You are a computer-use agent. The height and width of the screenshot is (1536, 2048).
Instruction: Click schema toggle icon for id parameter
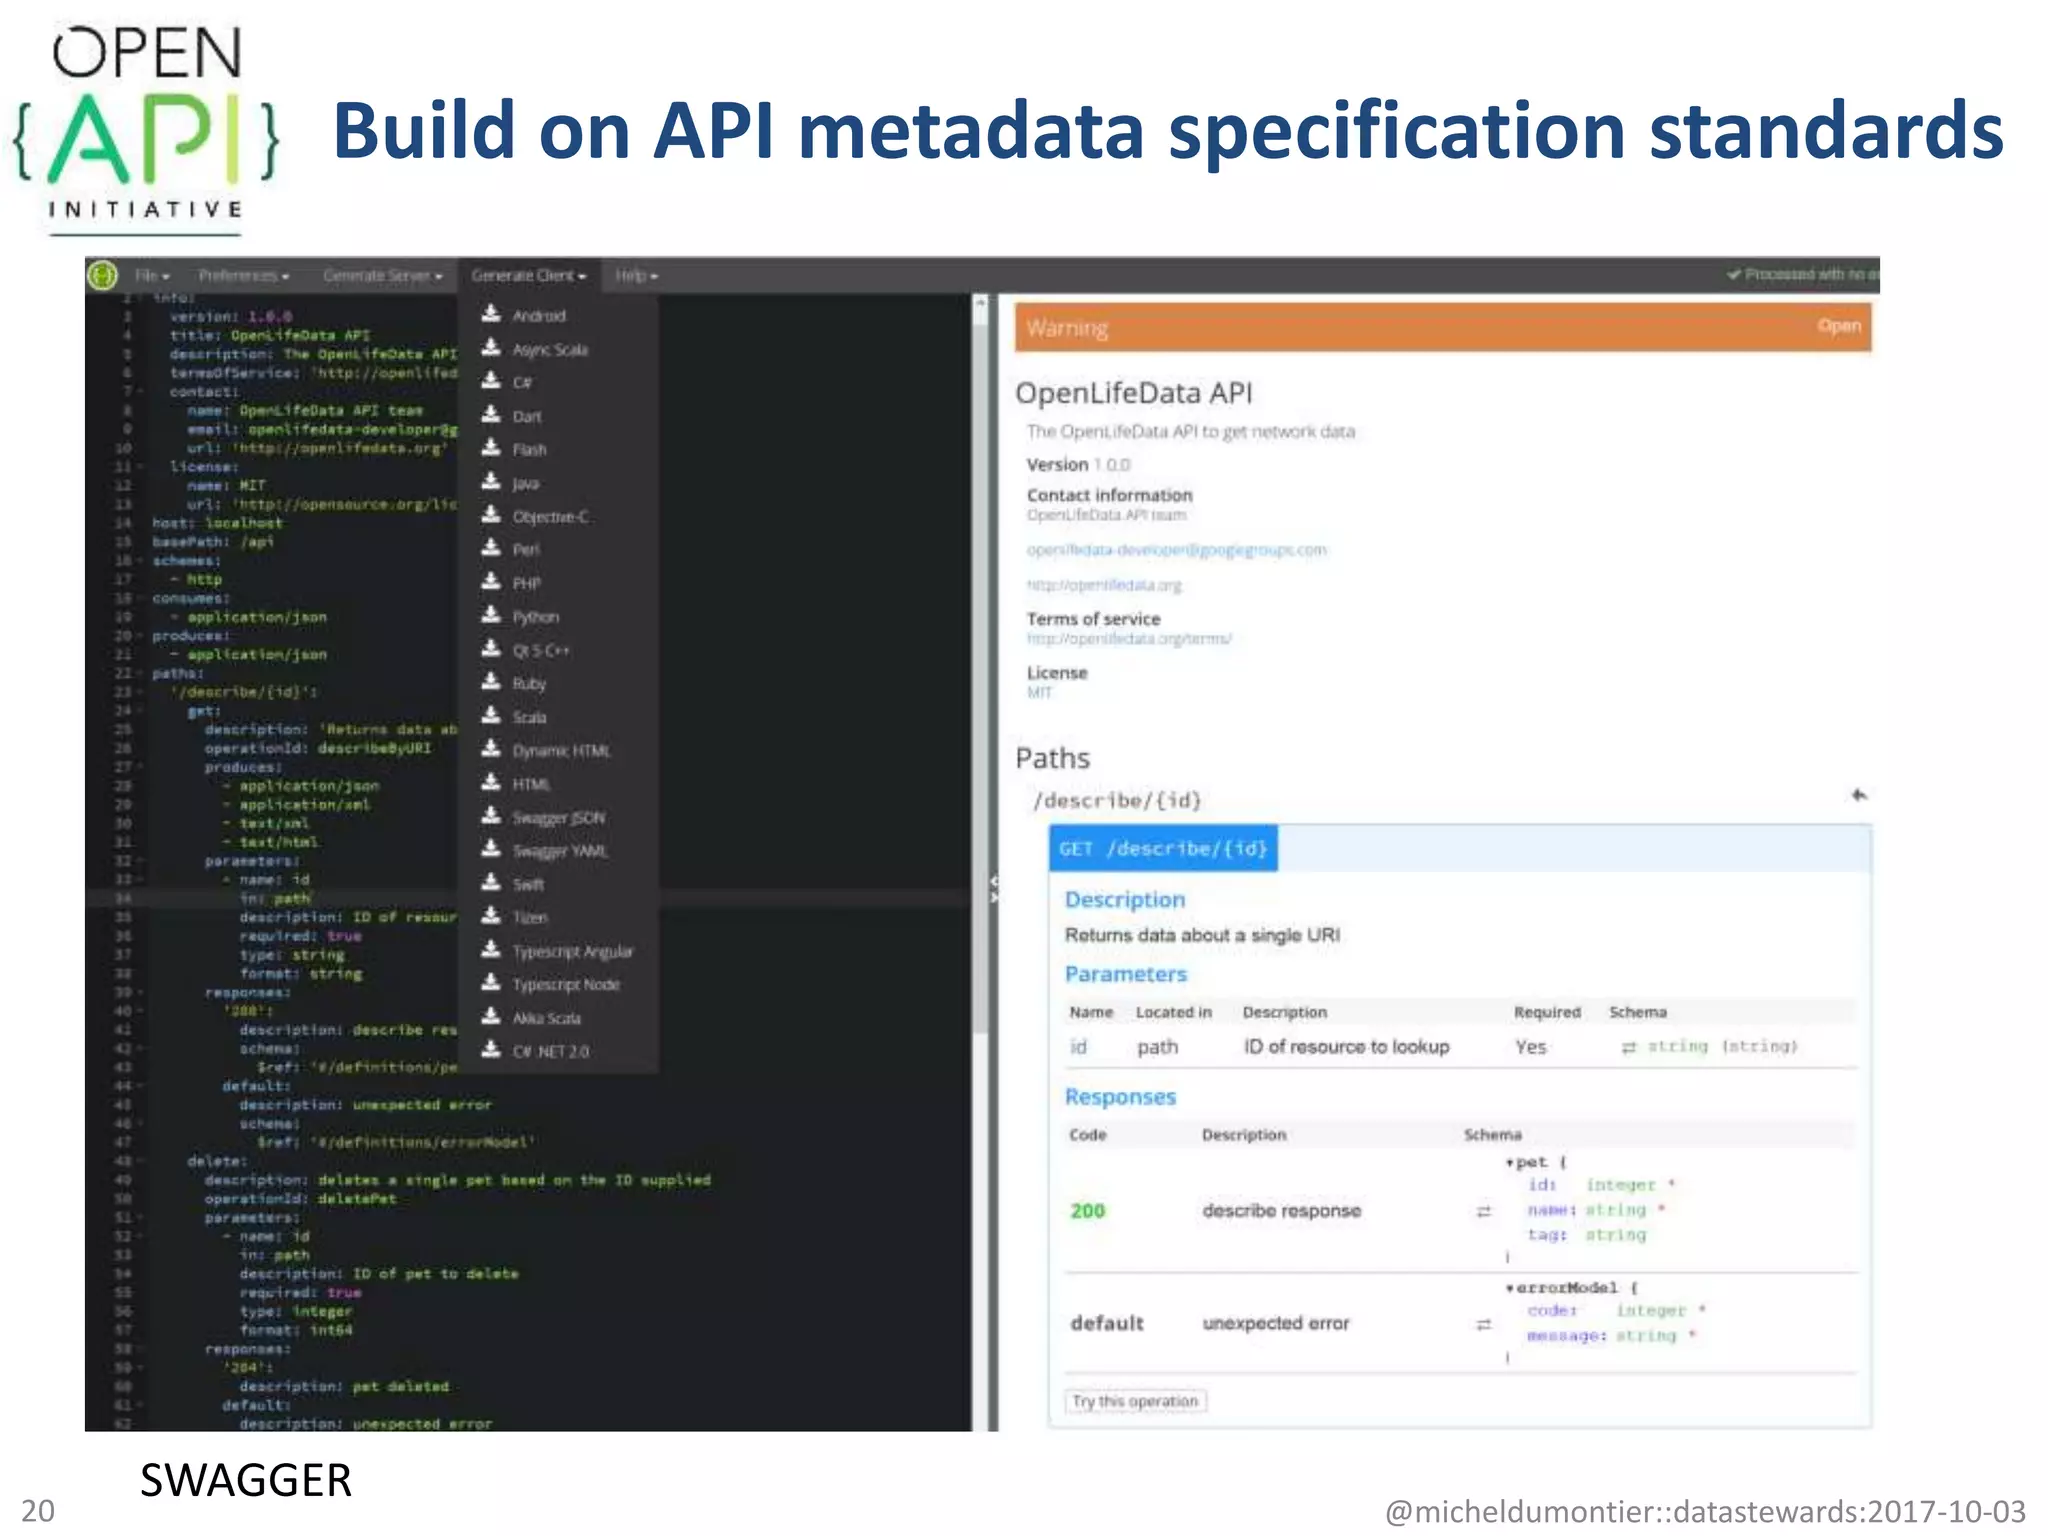click(x=1628, y=1047)
